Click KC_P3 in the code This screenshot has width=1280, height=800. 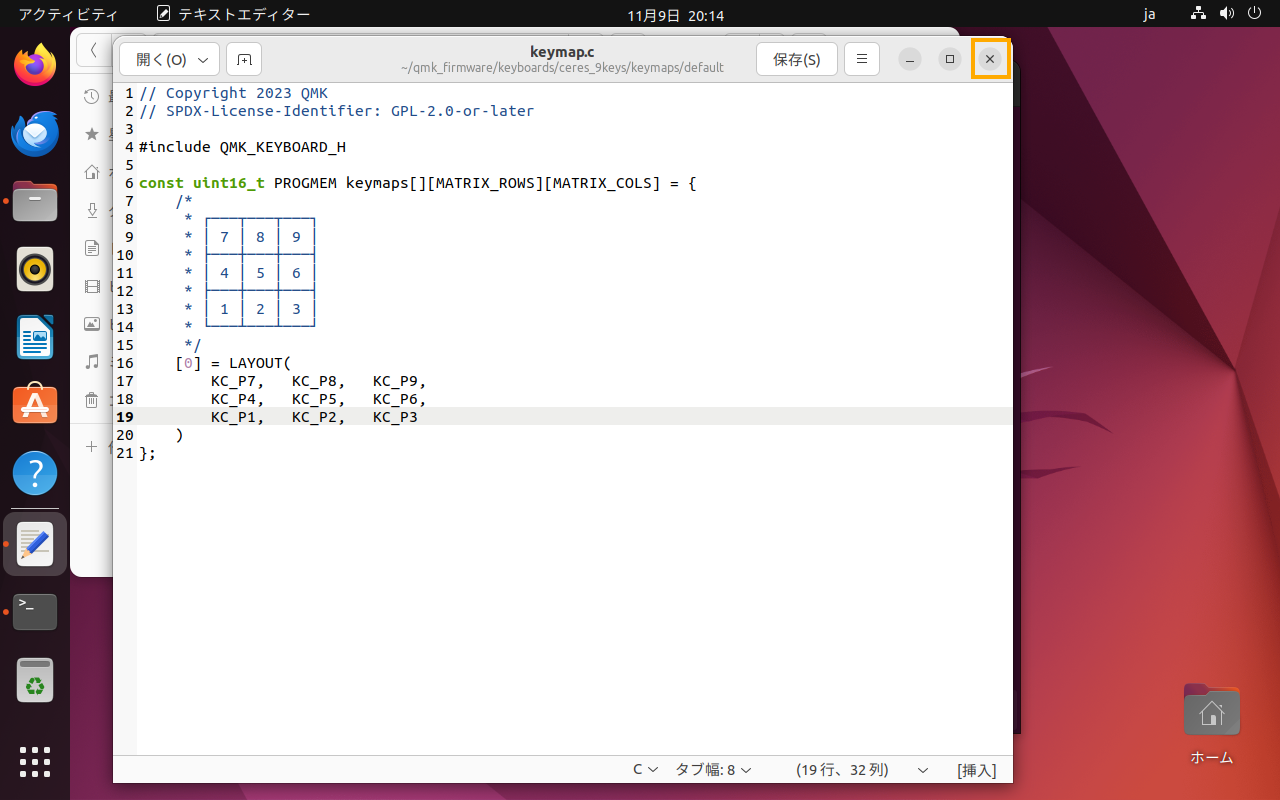point(395,417)
